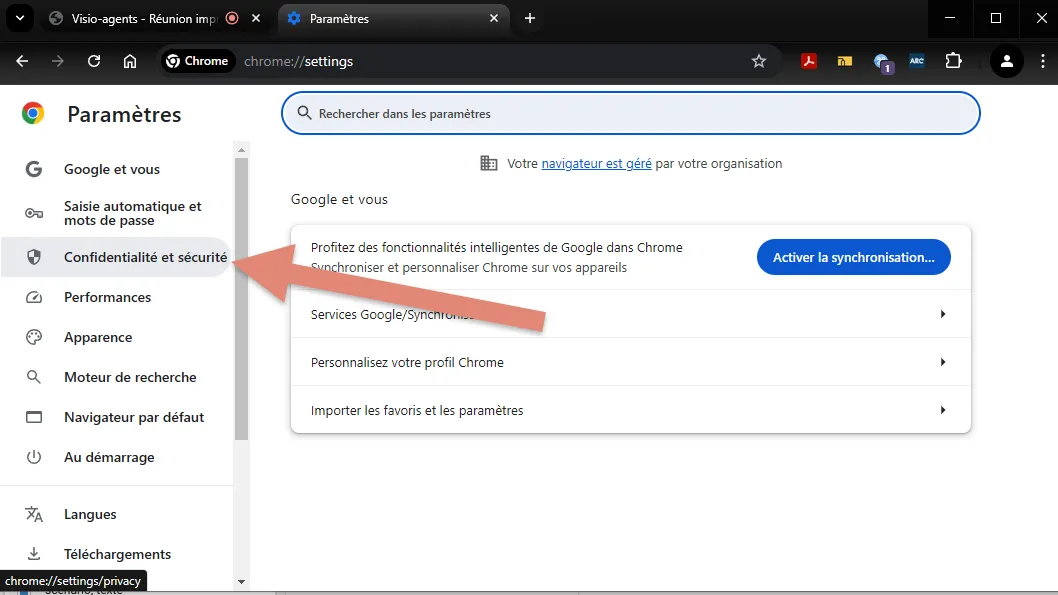This screenshot has width=1058, height=595.
Task: Open the extension with badge number 1
Action: [x=882, y=63]
